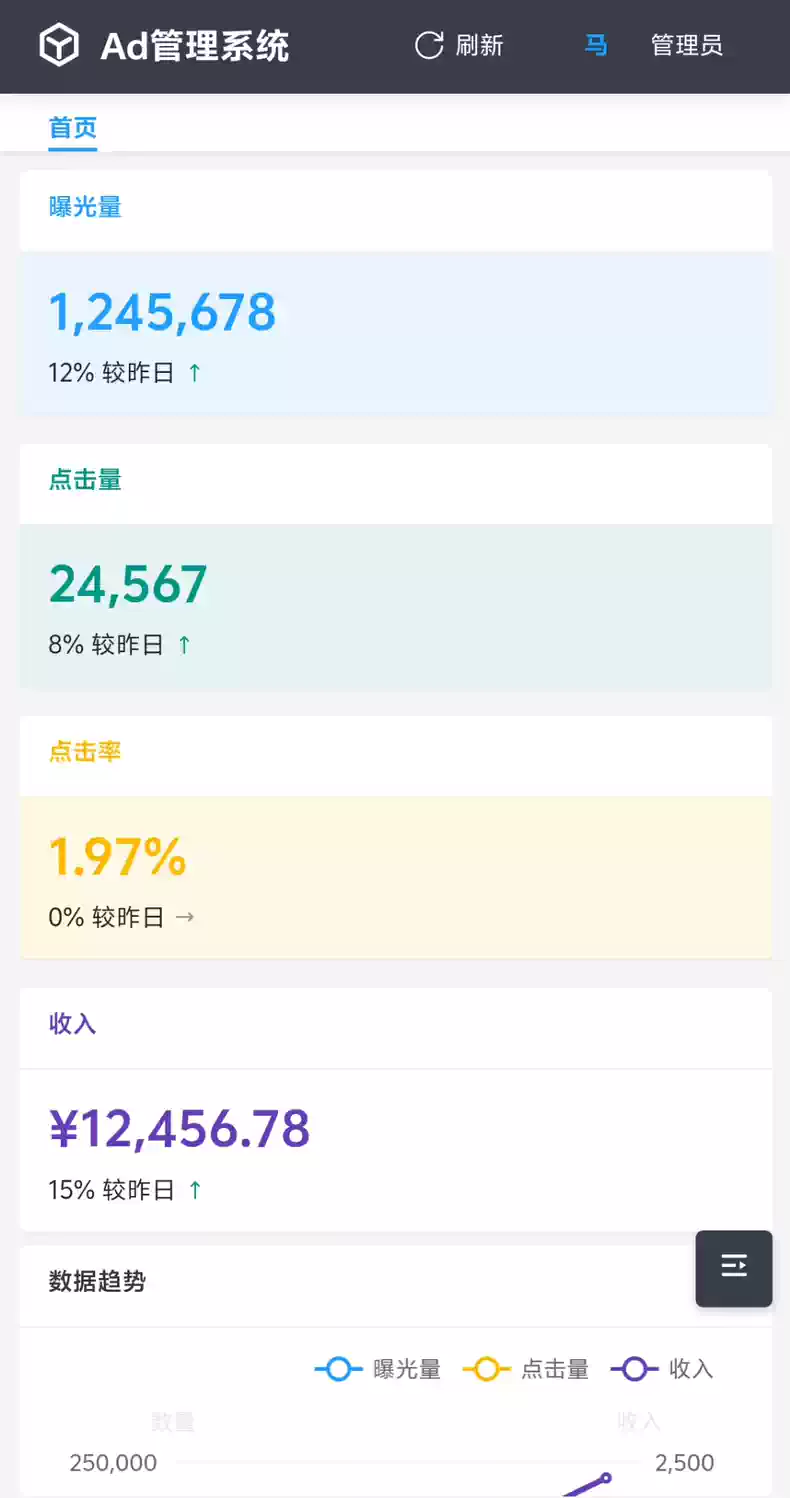
Task: Click the 1,245,678 exposure value
Action: [162, 312]
